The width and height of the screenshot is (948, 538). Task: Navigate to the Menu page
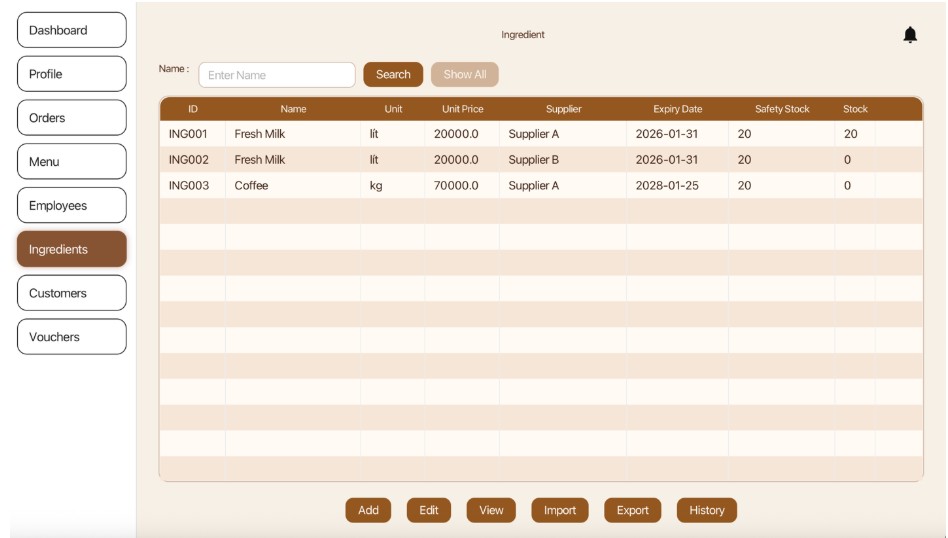[72, 162]
